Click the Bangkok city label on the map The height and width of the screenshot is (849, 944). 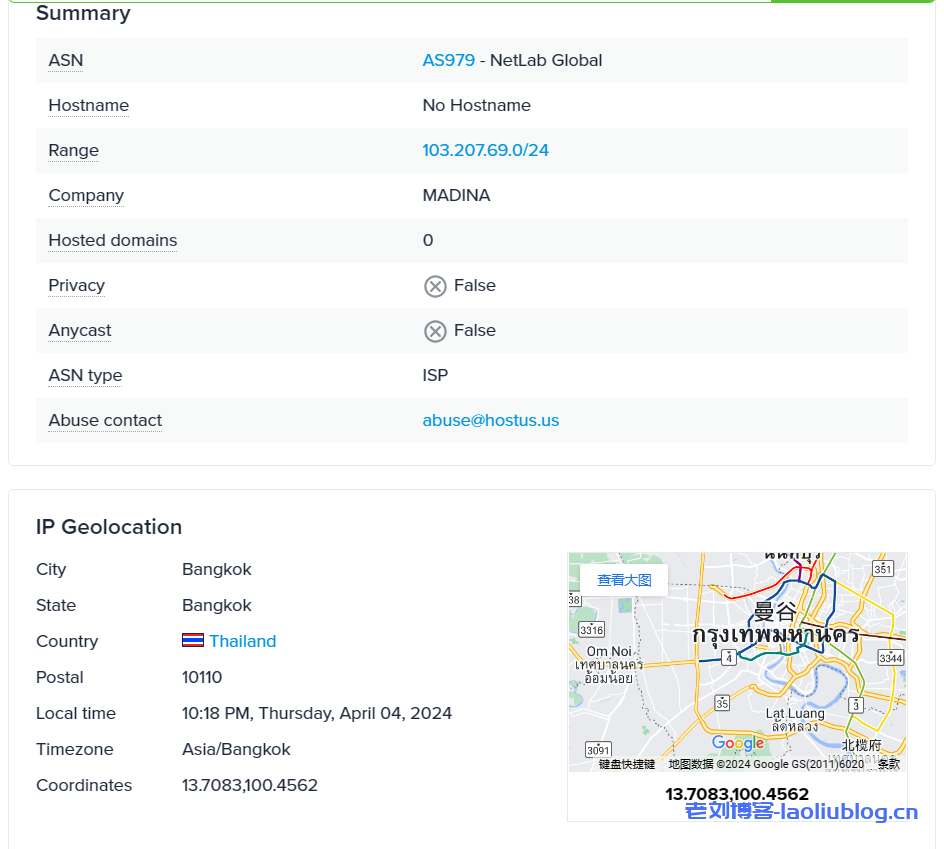[x=775, y=611]
